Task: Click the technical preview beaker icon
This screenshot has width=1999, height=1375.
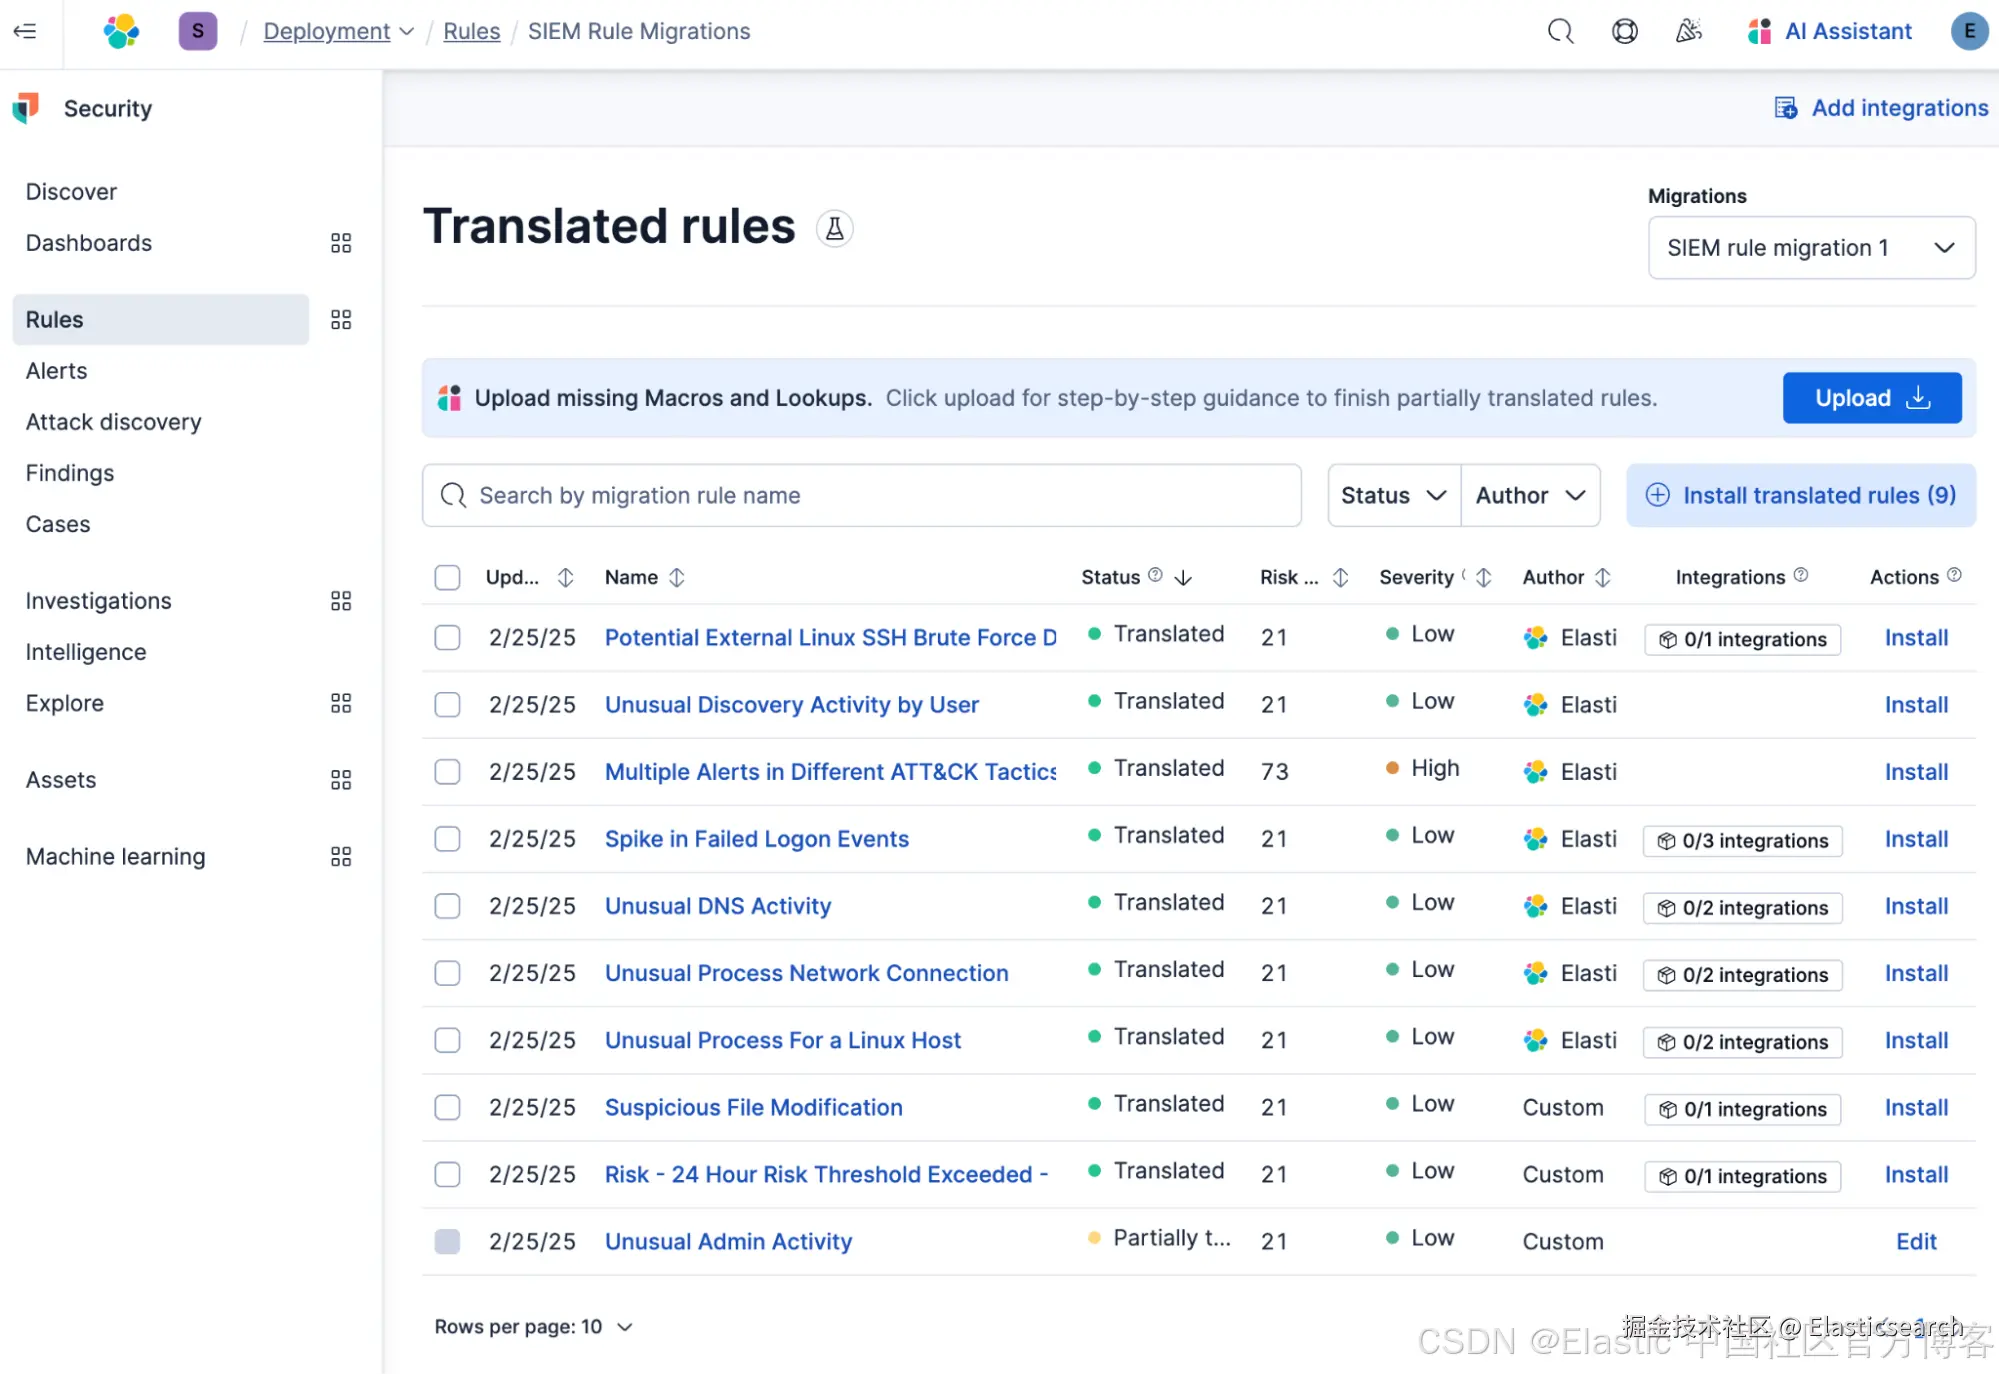Action: pyautogui.click(x=834, y=229)
